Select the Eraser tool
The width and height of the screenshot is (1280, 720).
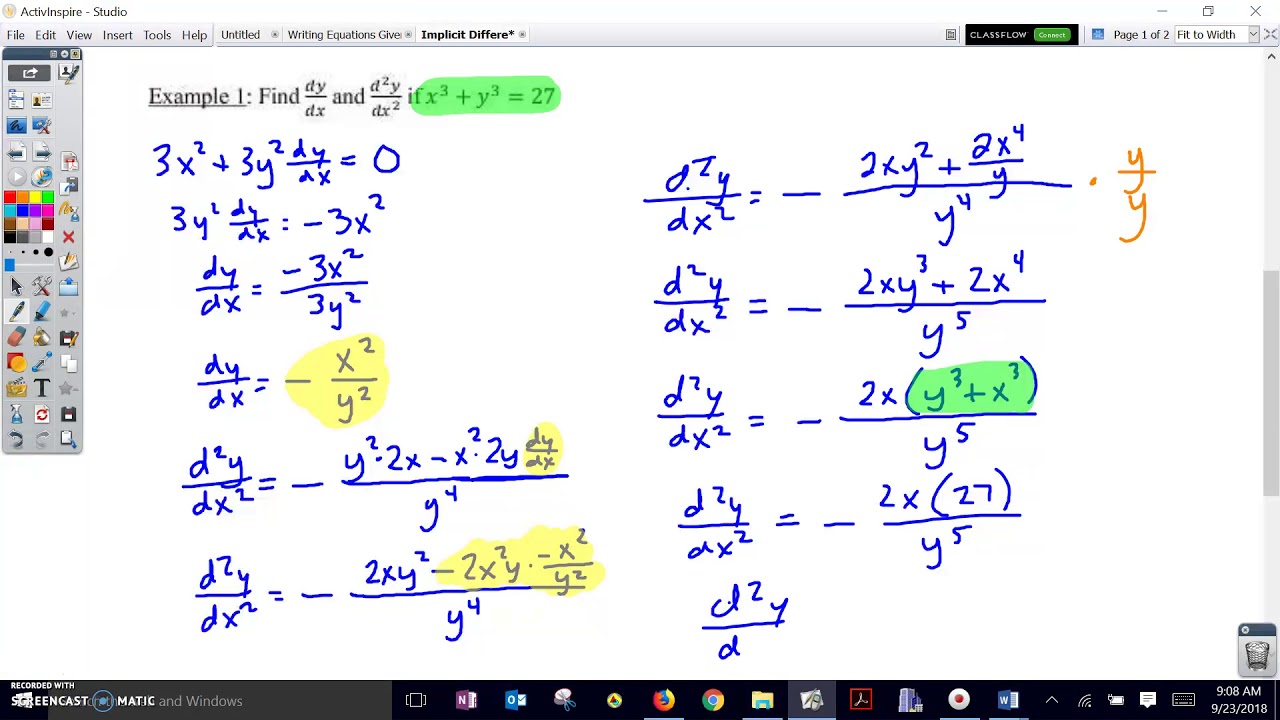tap(16, 337)
